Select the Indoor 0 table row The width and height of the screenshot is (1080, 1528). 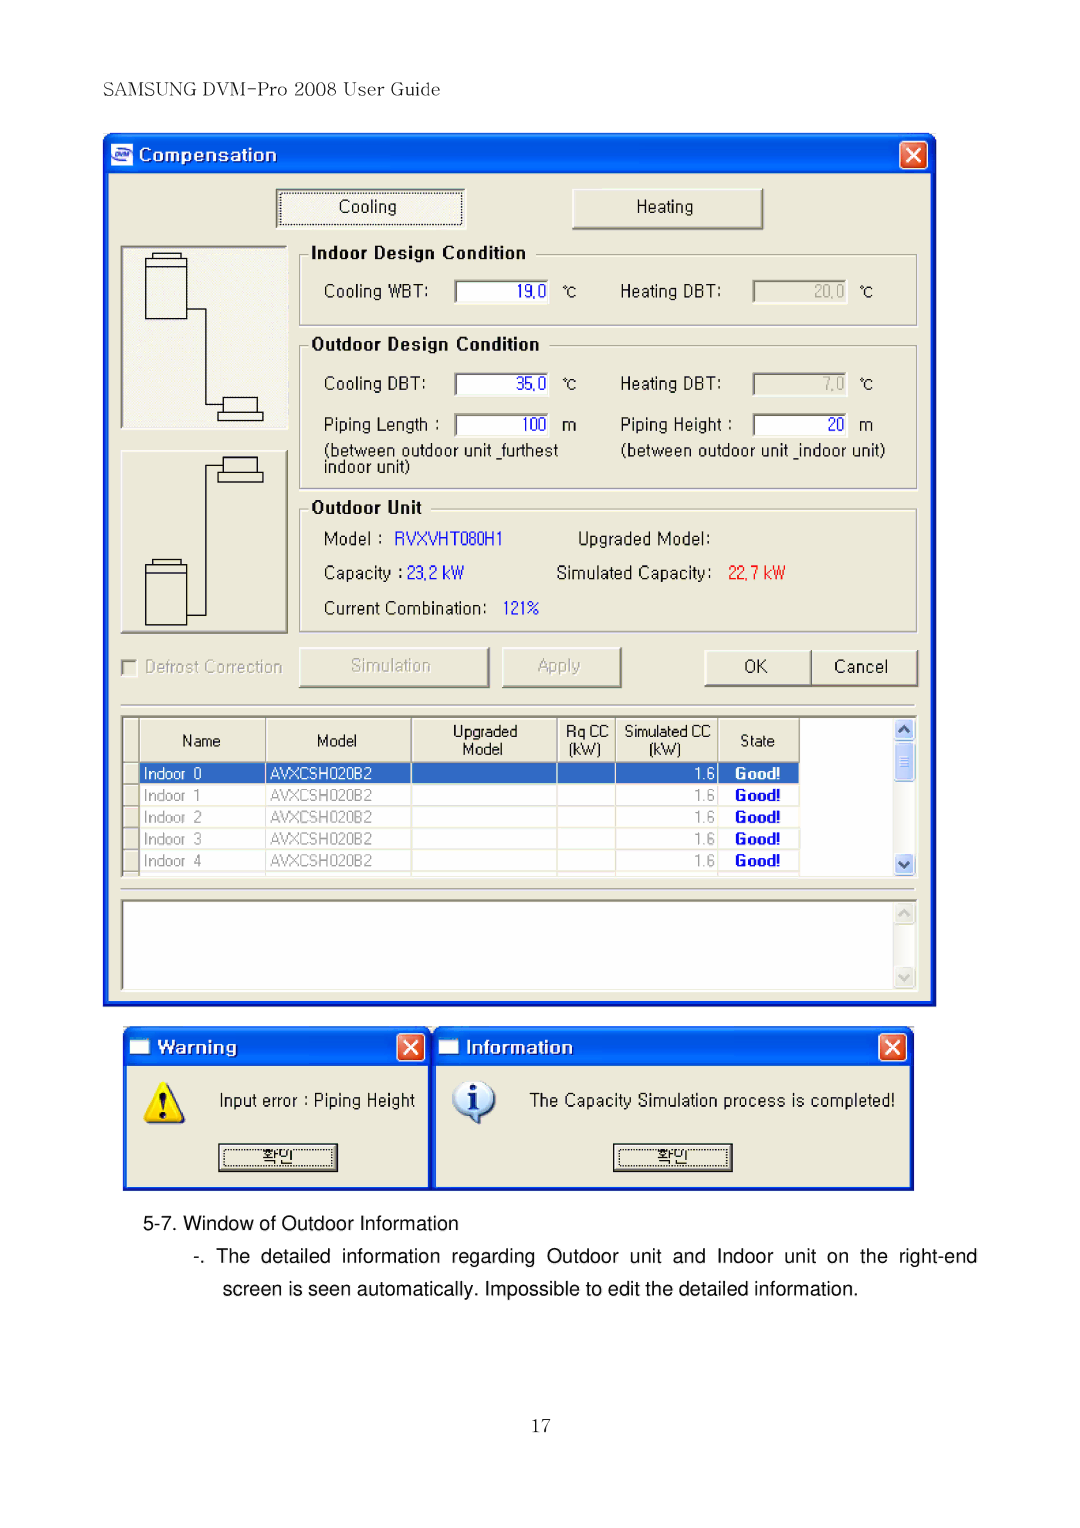tap(460, 773)
